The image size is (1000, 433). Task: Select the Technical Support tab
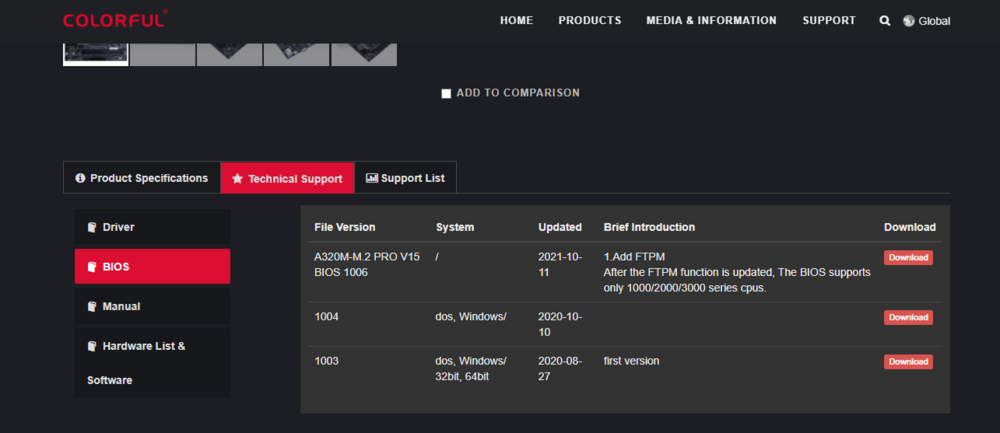coord(287,178)
